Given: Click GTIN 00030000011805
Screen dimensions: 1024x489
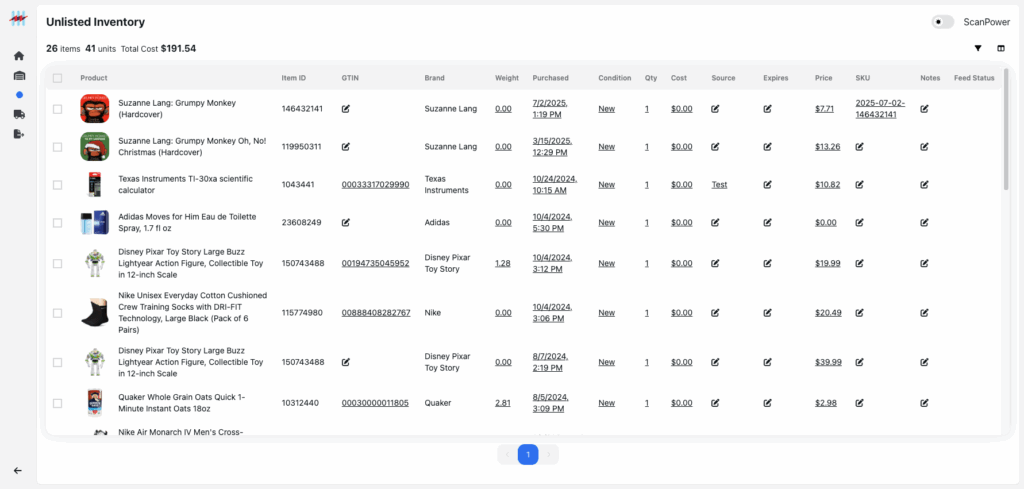Looking at the screenshot, I should [375, 403].
